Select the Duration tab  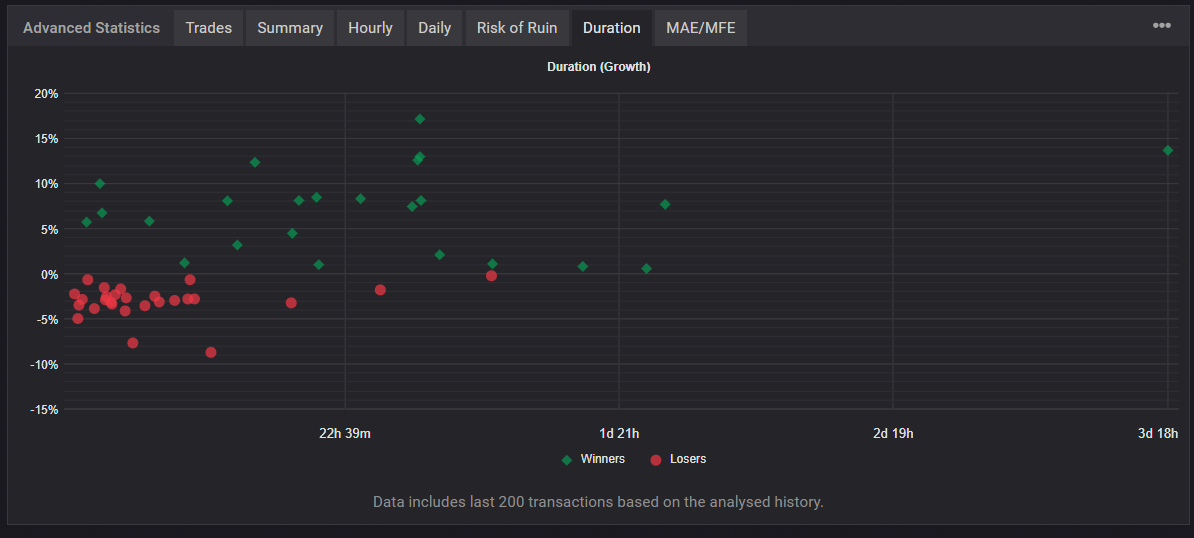(x=611, y=28)
